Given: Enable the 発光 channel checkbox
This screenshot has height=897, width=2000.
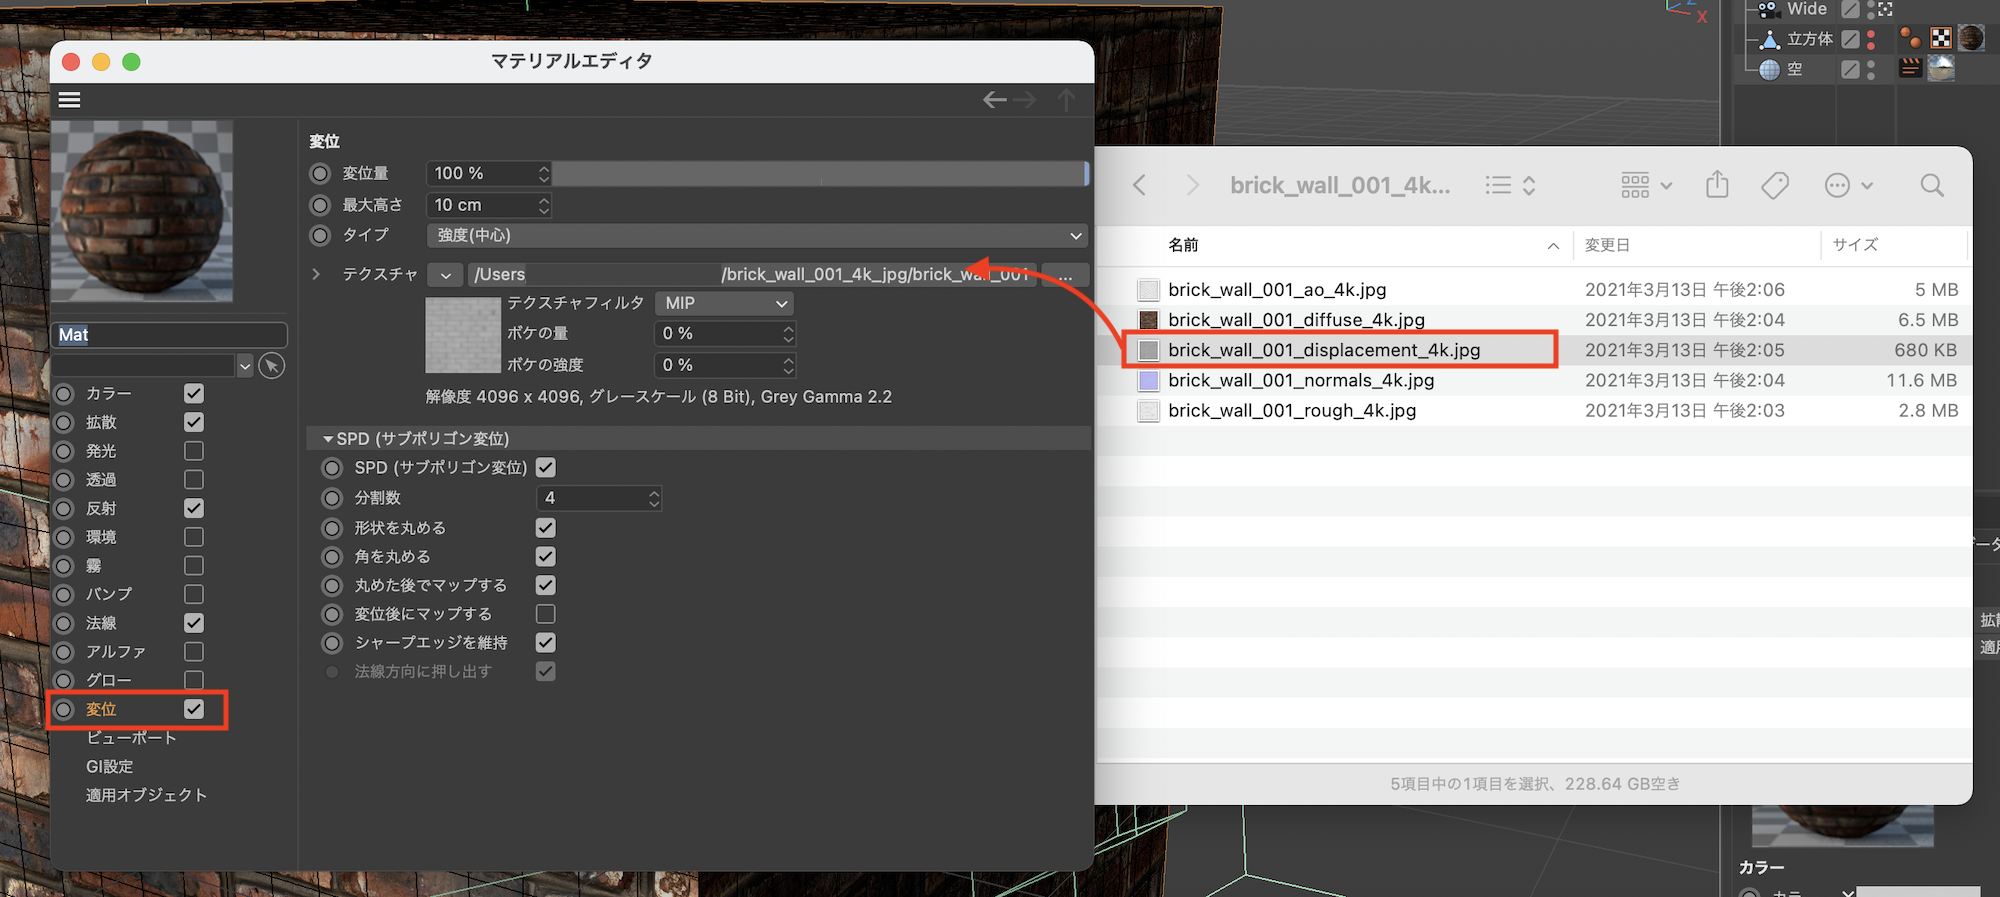Looking at the screenshot, I should [x=194, y=451].
